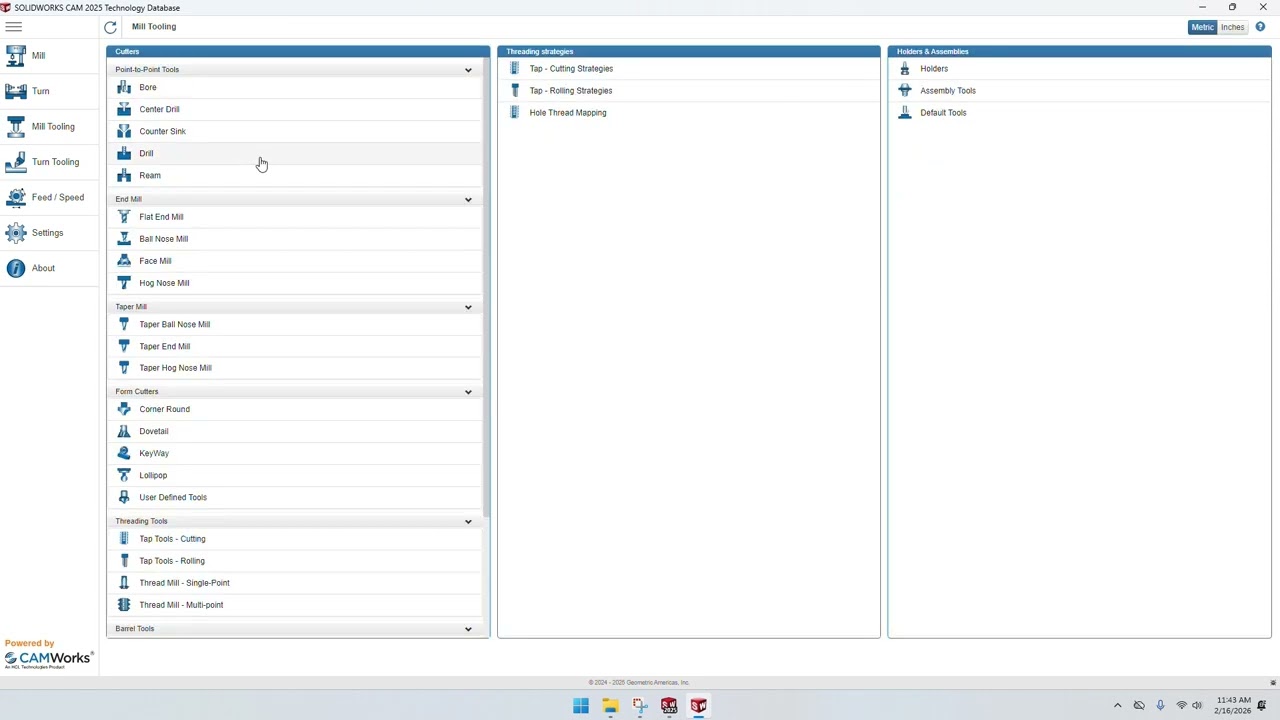
Task: Open File Explorer from taskbar
Action: click(x=610, y=706)
